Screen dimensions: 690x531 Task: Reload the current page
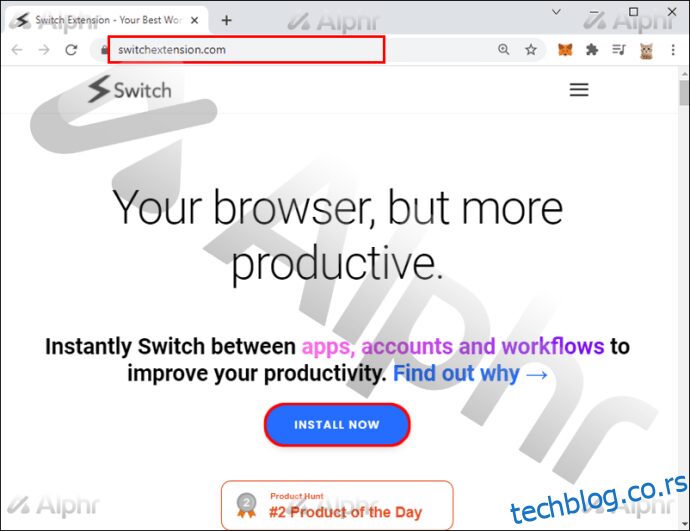click(x=71, y=50)
